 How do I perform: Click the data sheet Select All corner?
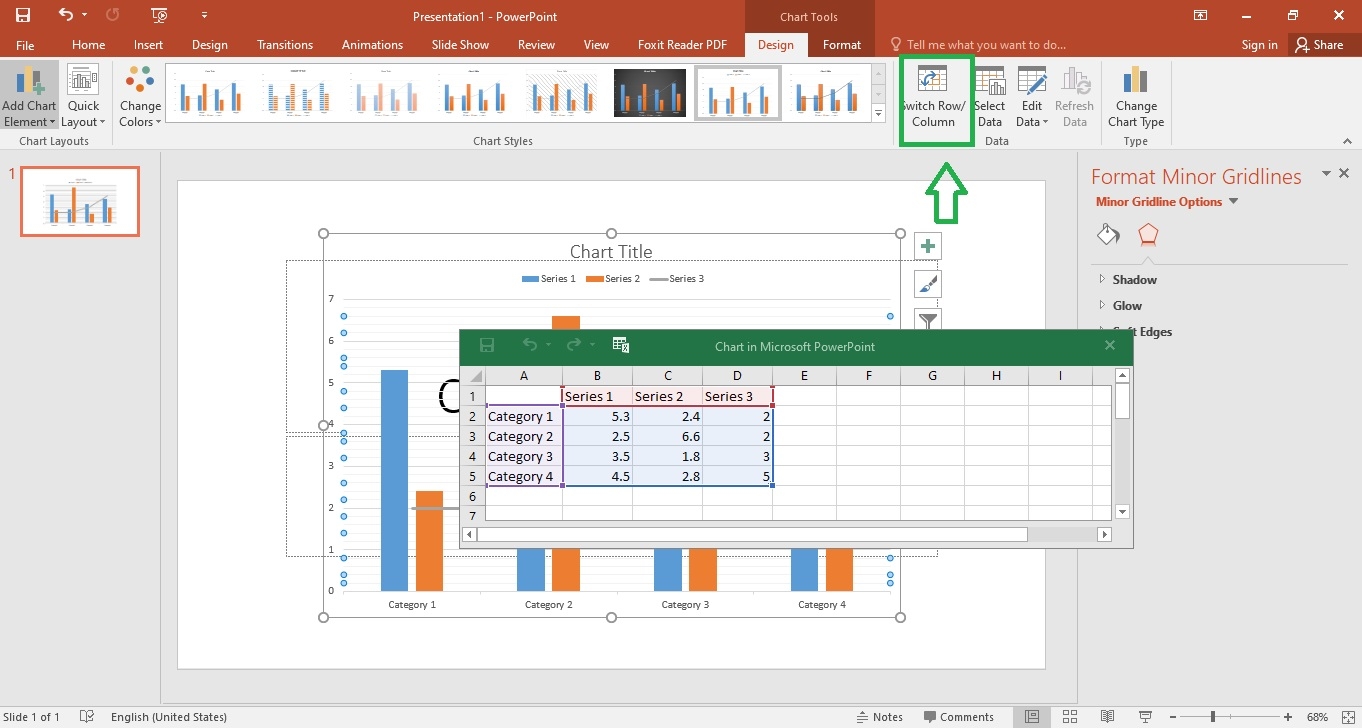(x=472, y=376)
